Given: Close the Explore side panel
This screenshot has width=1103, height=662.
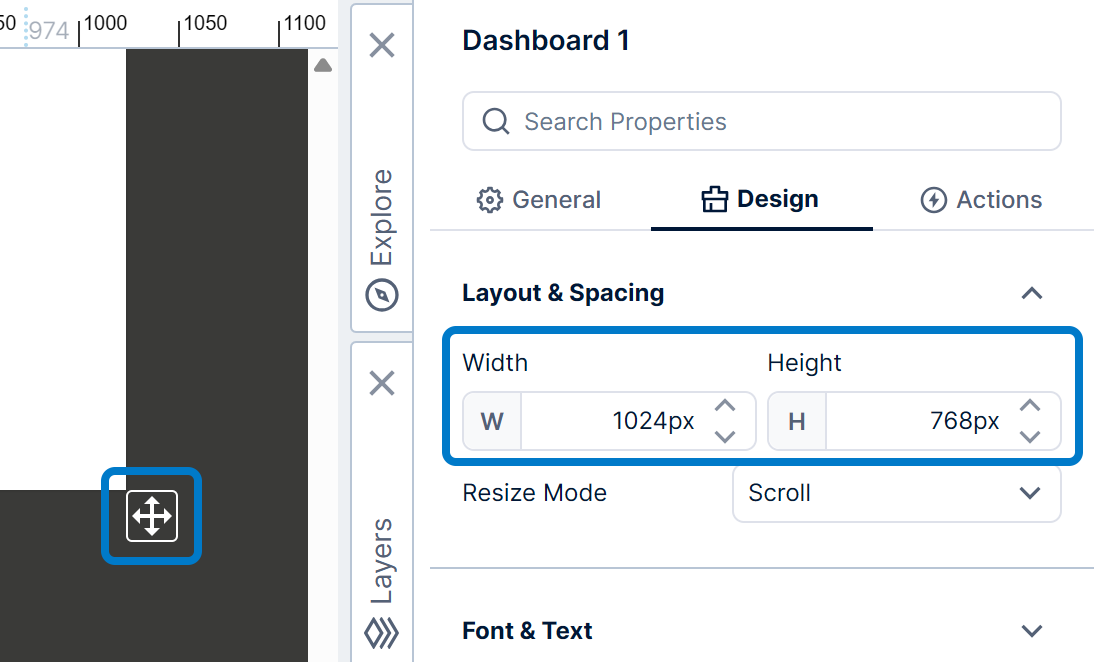Looking at the screenshot, I should (x=381, y=46).
